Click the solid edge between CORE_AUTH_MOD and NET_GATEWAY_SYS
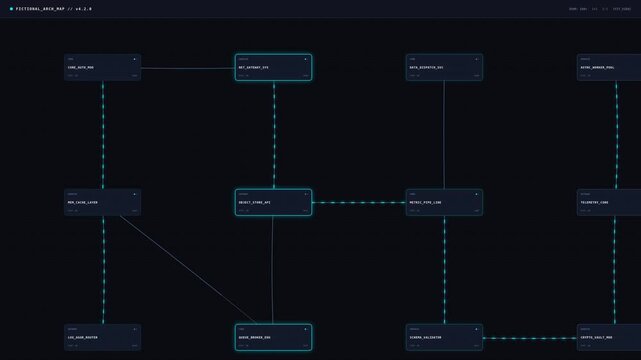Image resolution: width=641 pixels, height=360 pixels. (188, 68)
